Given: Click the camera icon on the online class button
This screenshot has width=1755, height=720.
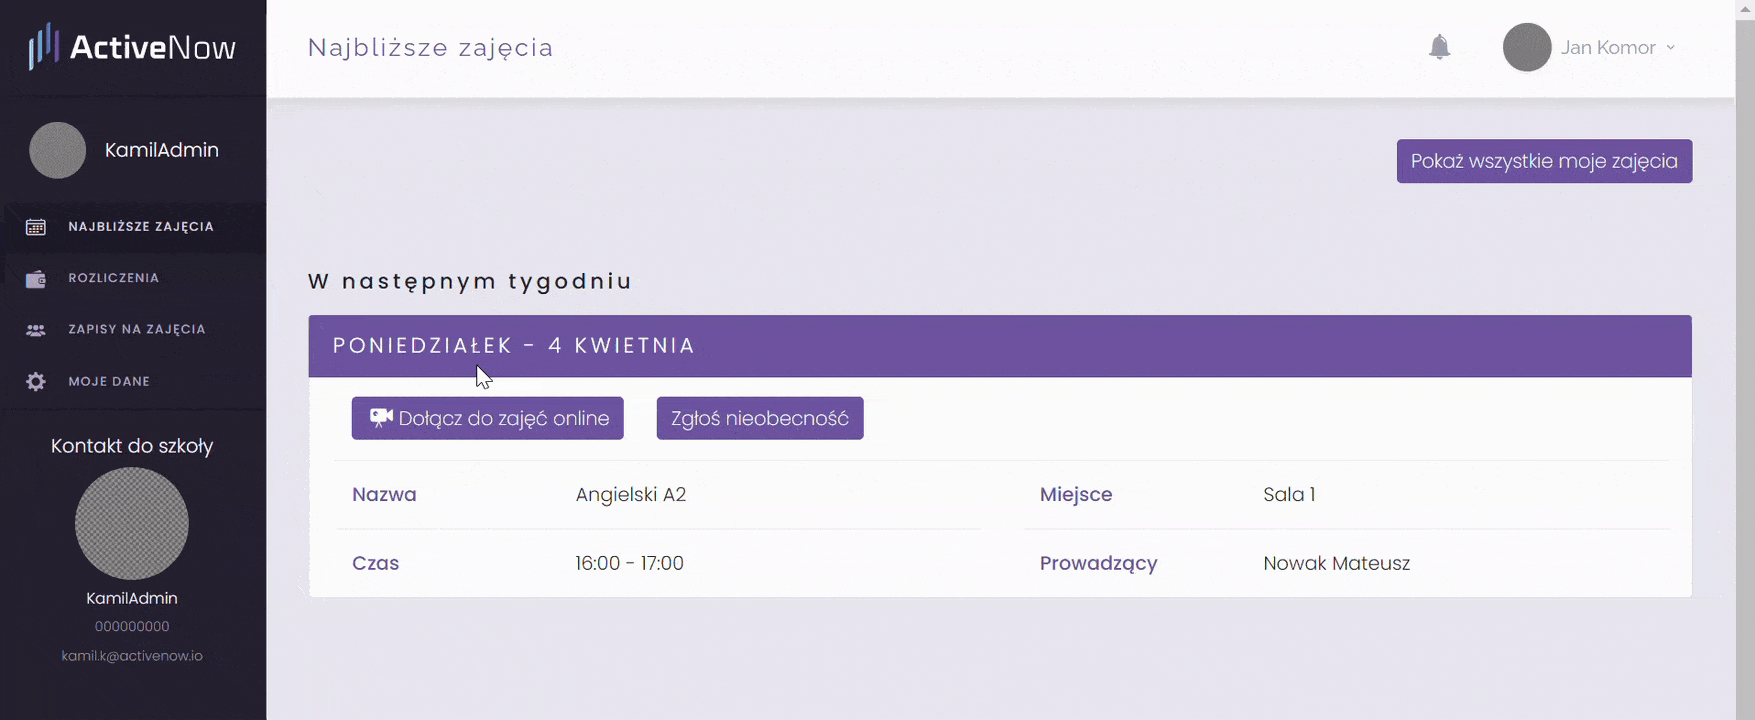Looking at the screenshot, I should [x=381, y=417].
